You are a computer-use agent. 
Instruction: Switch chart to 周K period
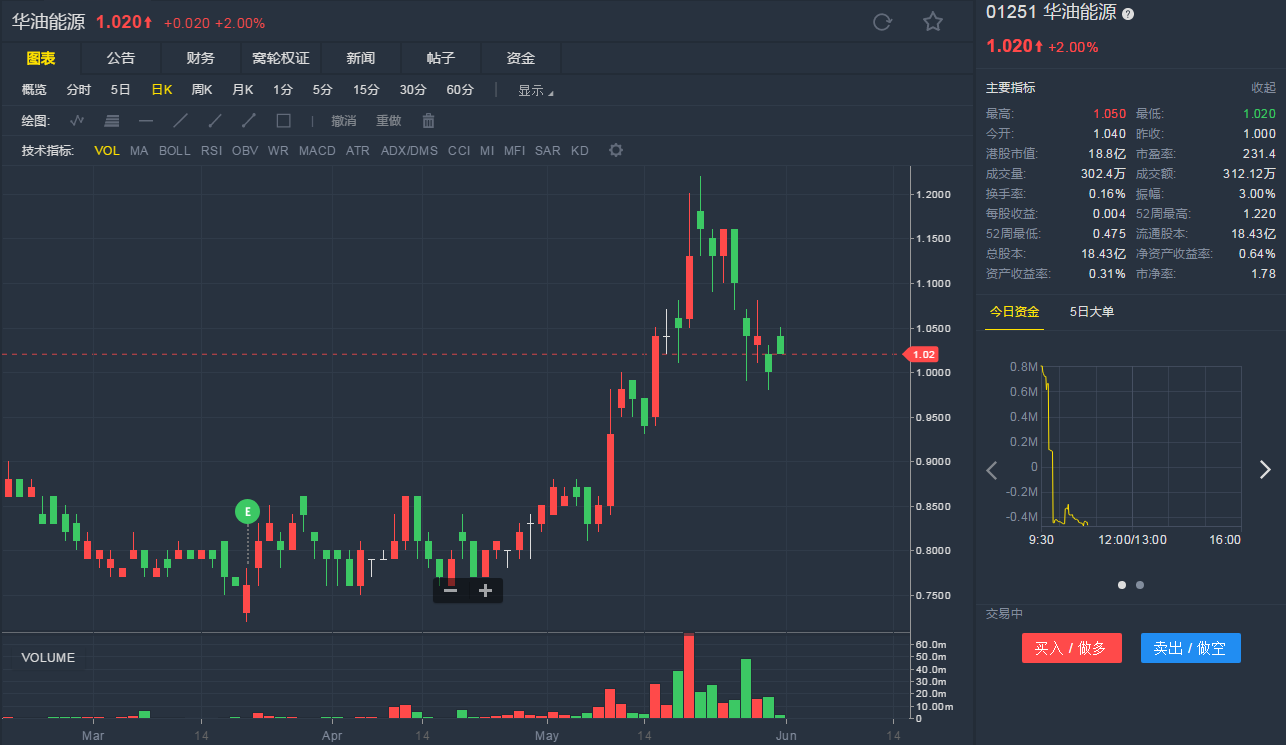tap(202, 90)
